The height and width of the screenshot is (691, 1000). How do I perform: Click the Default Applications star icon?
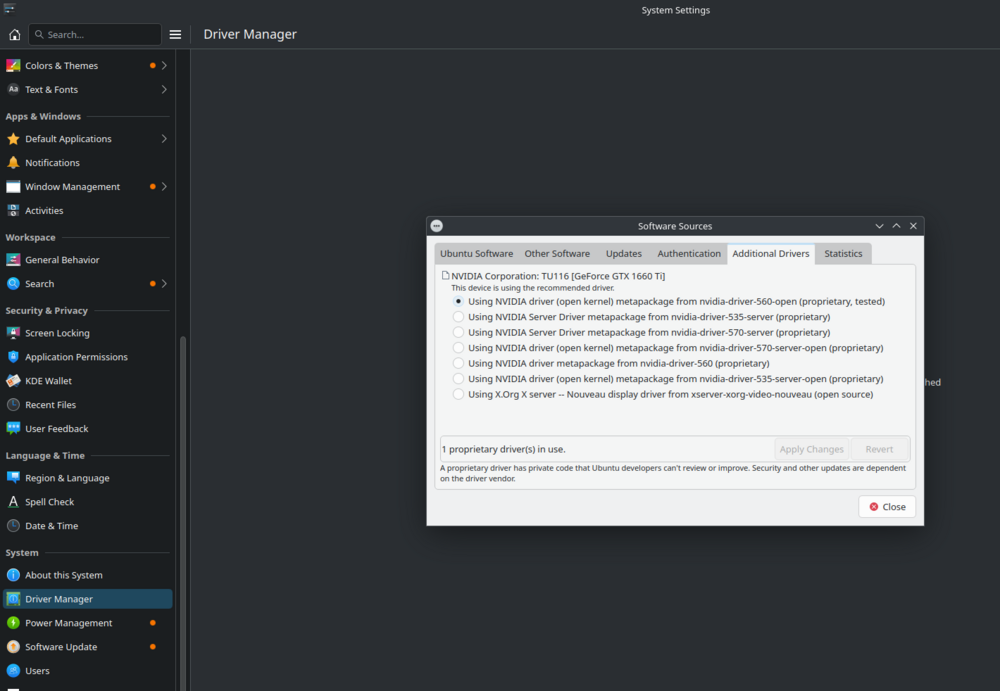click(x=13, y=138)
